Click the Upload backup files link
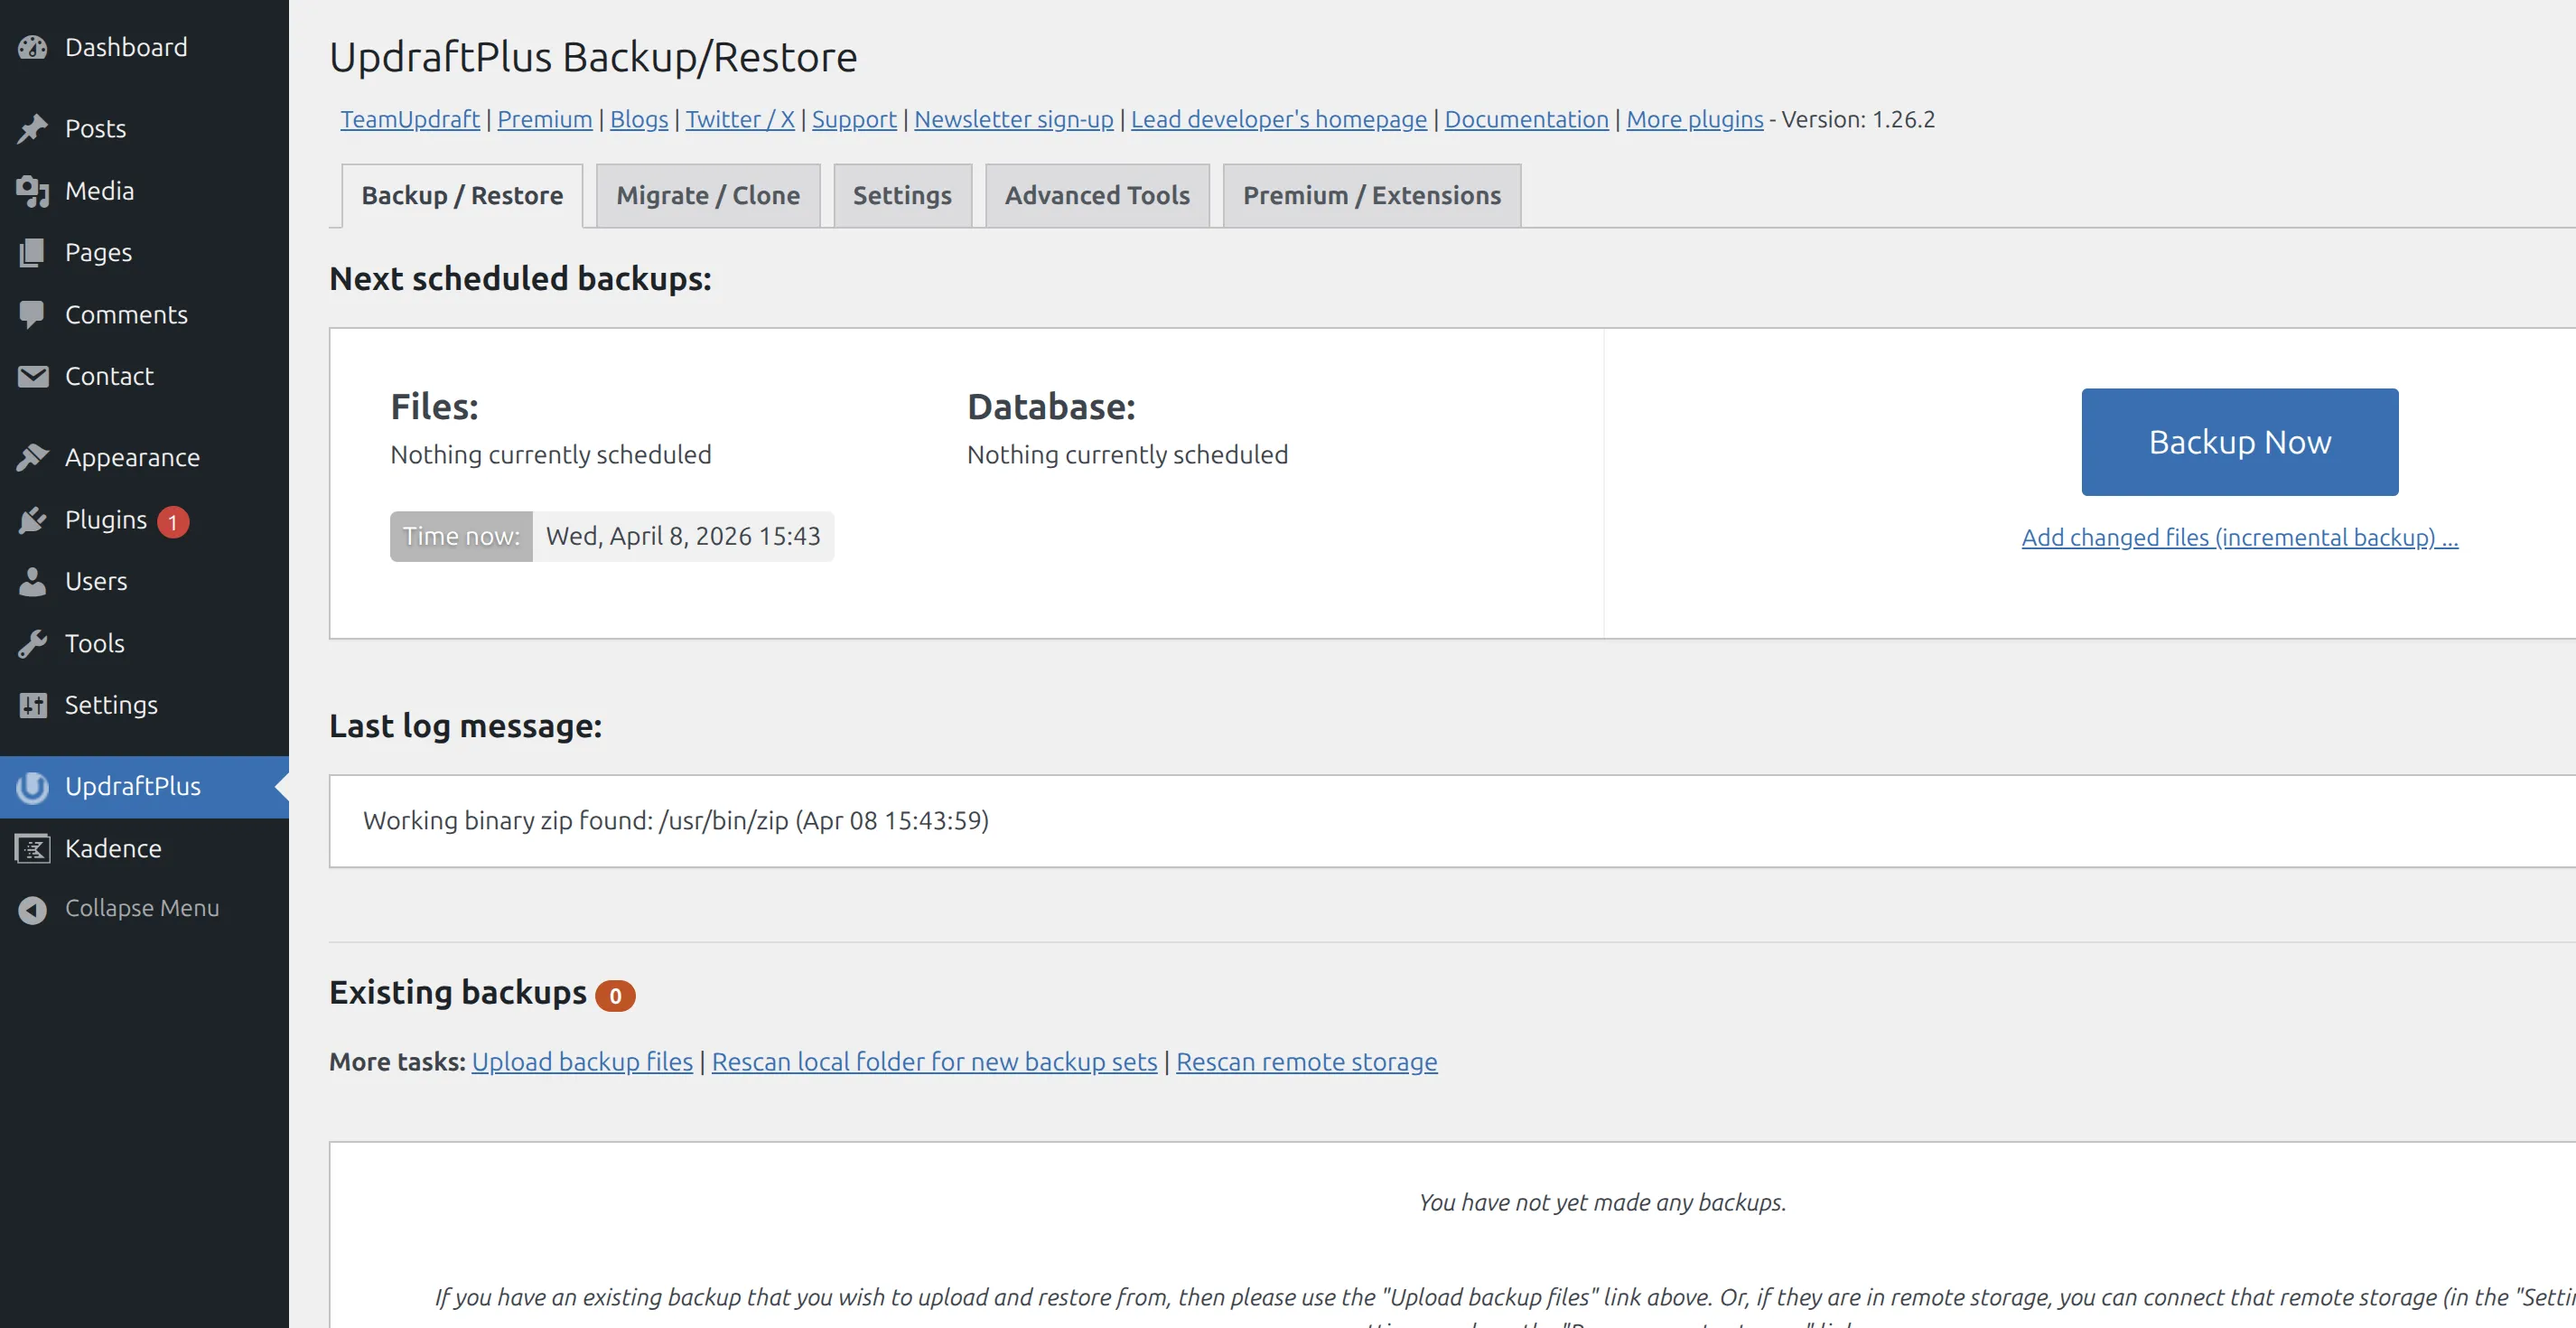 (x=581, y=1061)
